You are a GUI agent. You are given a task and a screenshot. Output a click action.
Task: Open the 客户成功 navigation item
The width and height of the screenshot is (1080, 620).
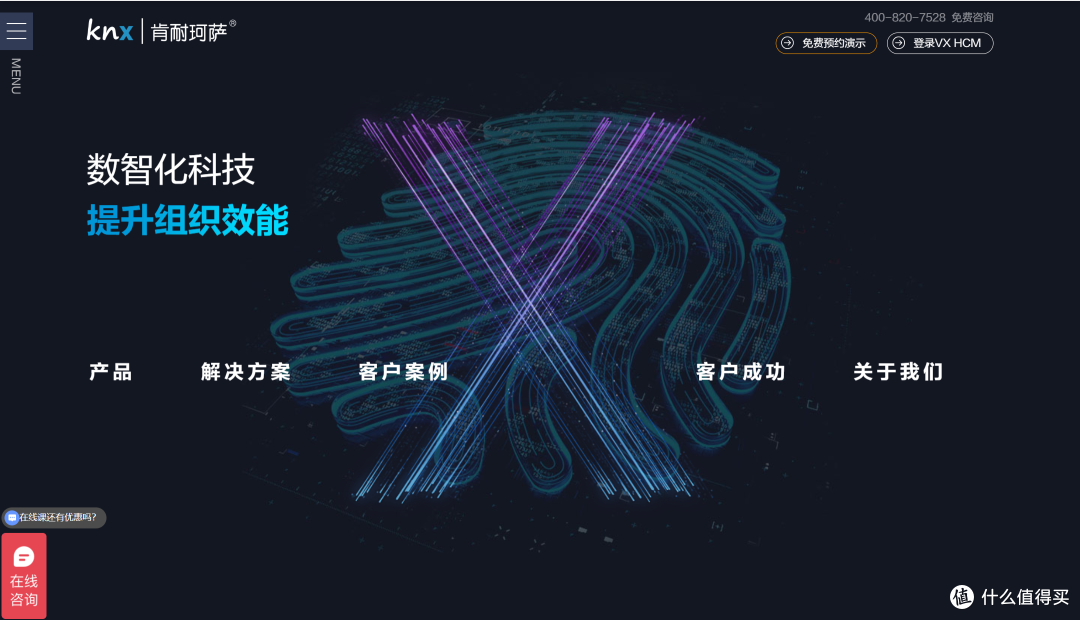[x=740, y=372]
